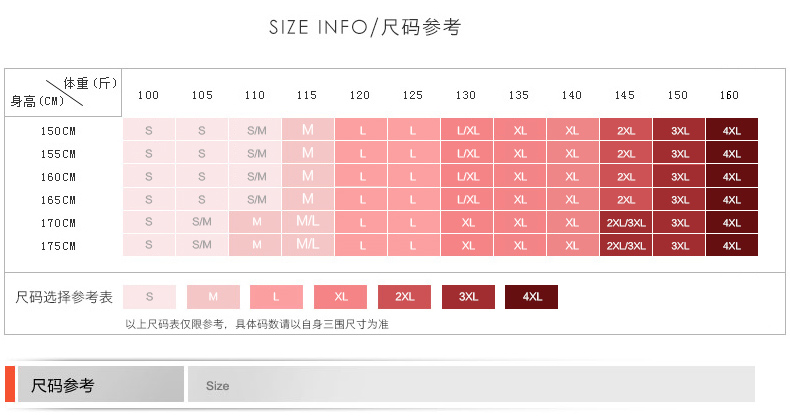
Task: Click the 160 weight column header
Action: pos(730,95)
